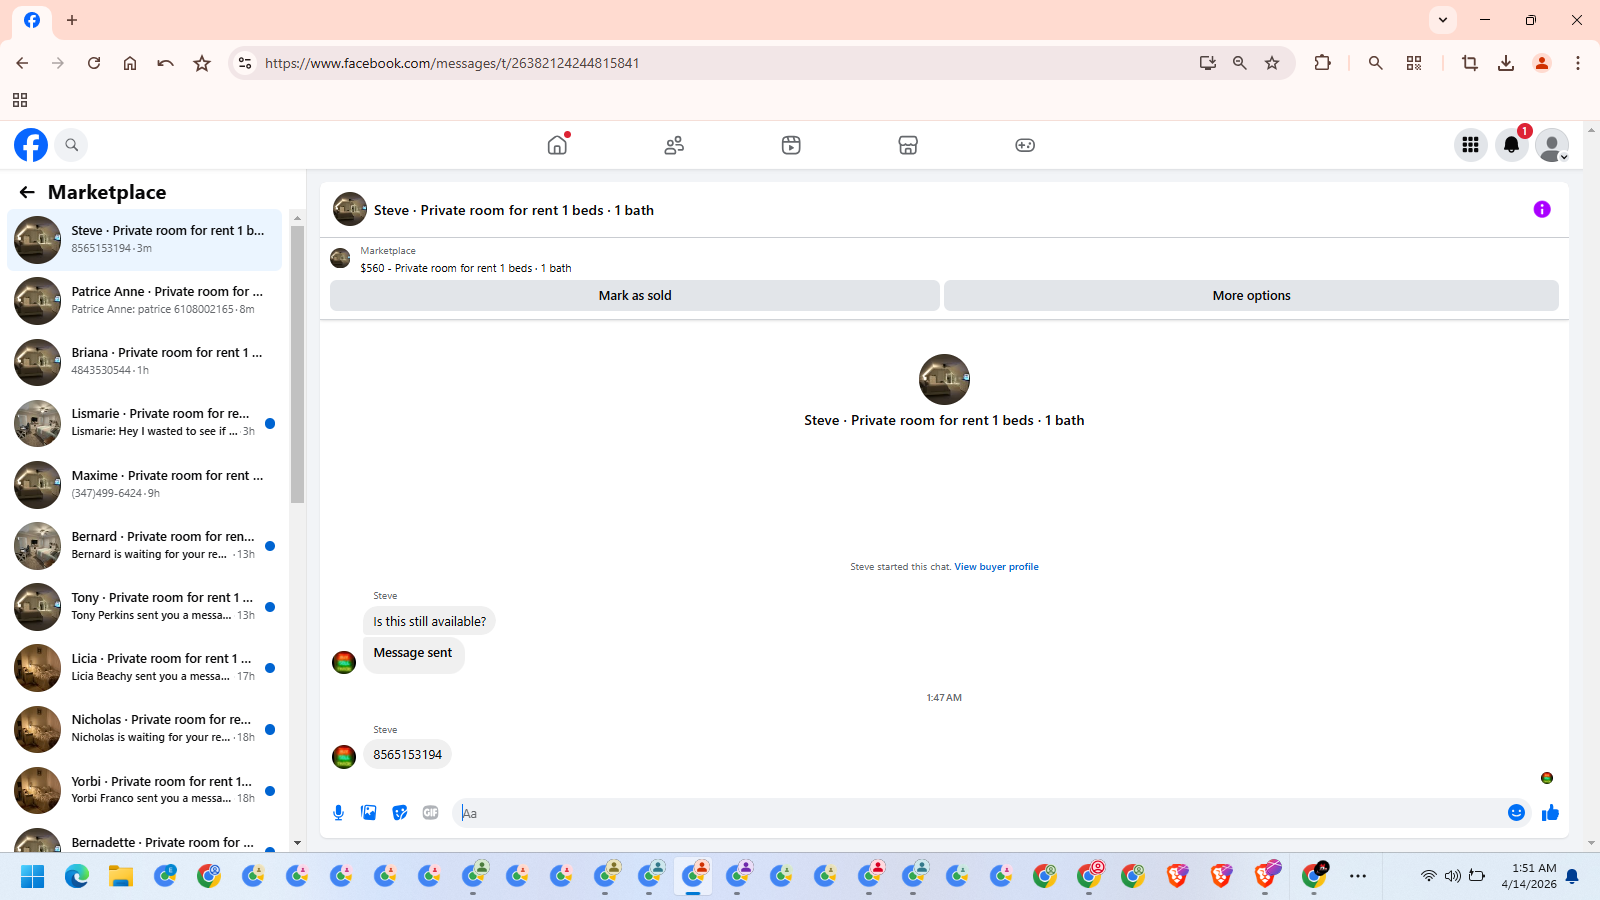Record a voice clip with the microphone icon
Image resolution: width=1600 pixels, height=900 pixels.
pos(339,813)
